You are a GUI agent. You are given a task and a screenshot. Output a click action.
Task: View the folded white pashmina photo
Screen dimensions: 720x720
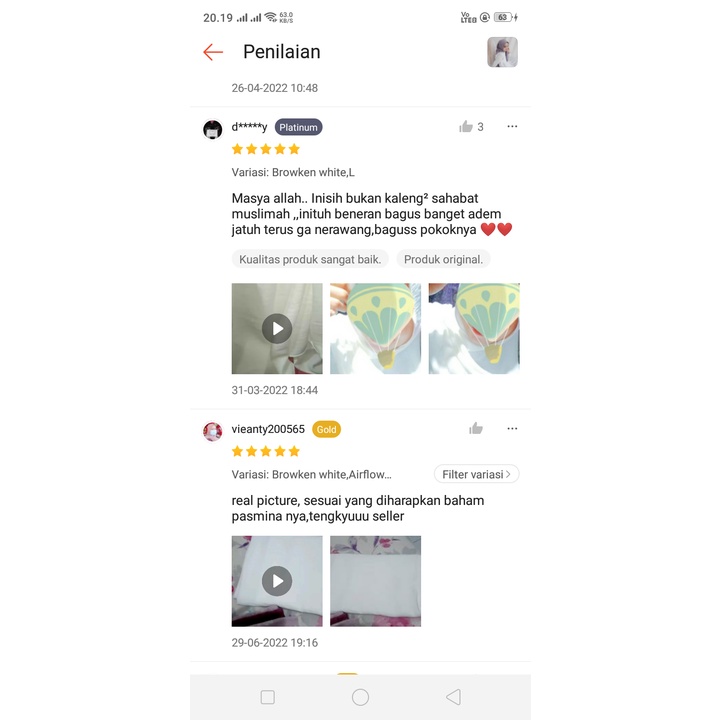pyautogui.click(x=376, y=581)
